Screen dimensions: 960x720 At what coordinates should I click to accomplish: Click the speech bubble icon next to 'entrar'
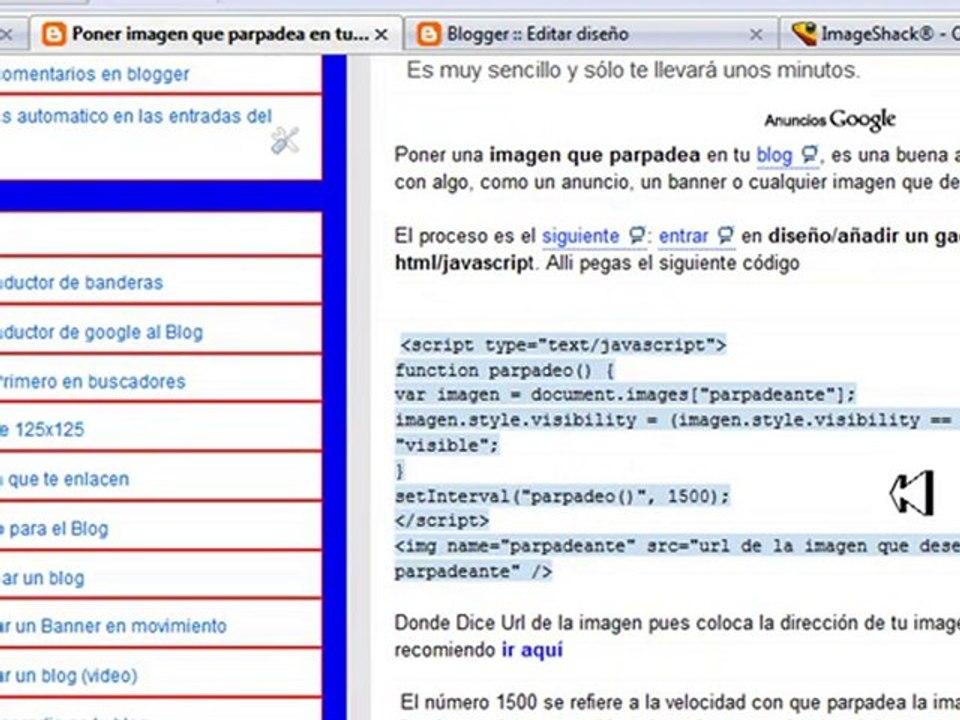[x=725, y=234]
